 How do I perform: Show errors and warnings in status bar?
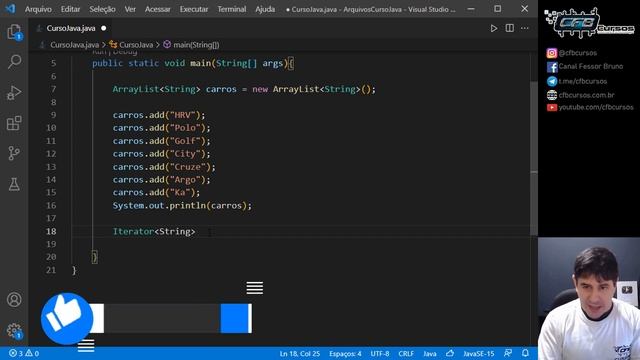pyautogui.click(x=24, y=353)
